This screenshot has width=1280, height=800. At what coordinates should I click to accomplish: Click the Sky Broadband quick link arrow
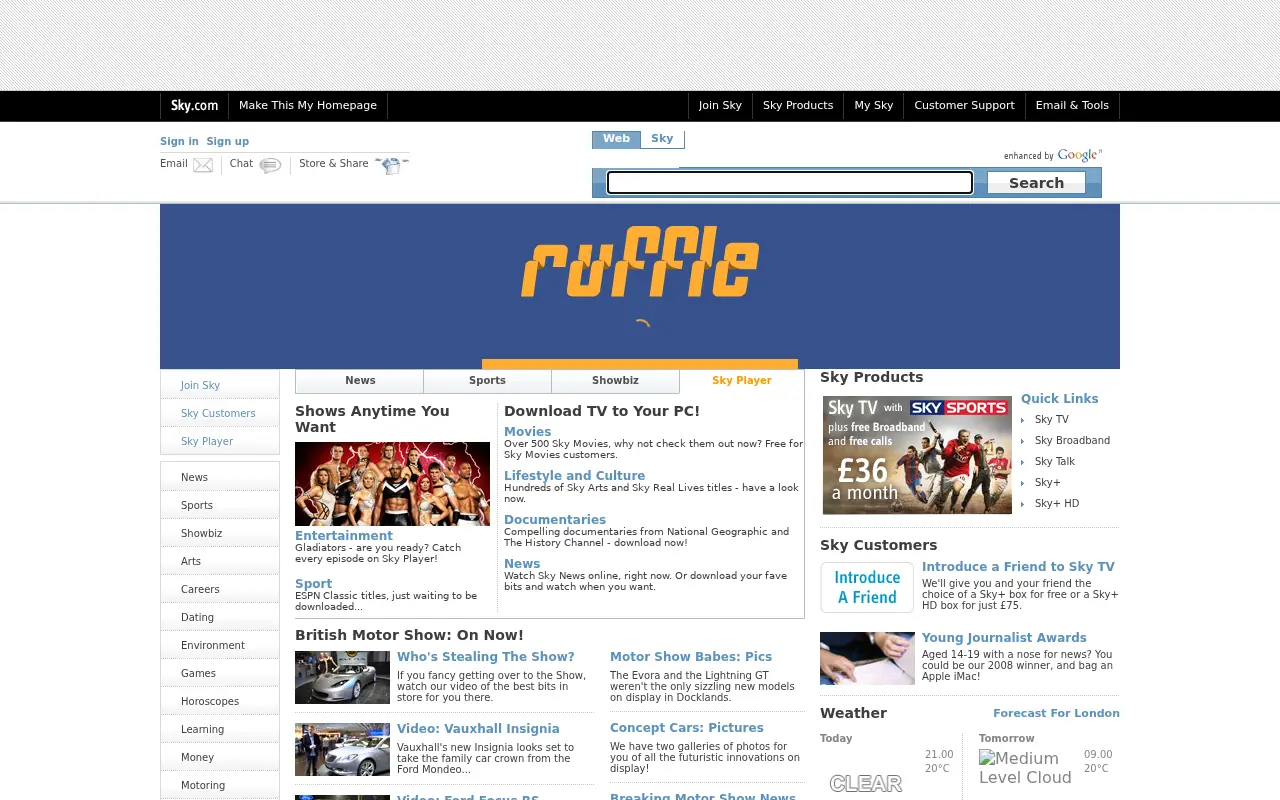click(x=1022, y=441)
